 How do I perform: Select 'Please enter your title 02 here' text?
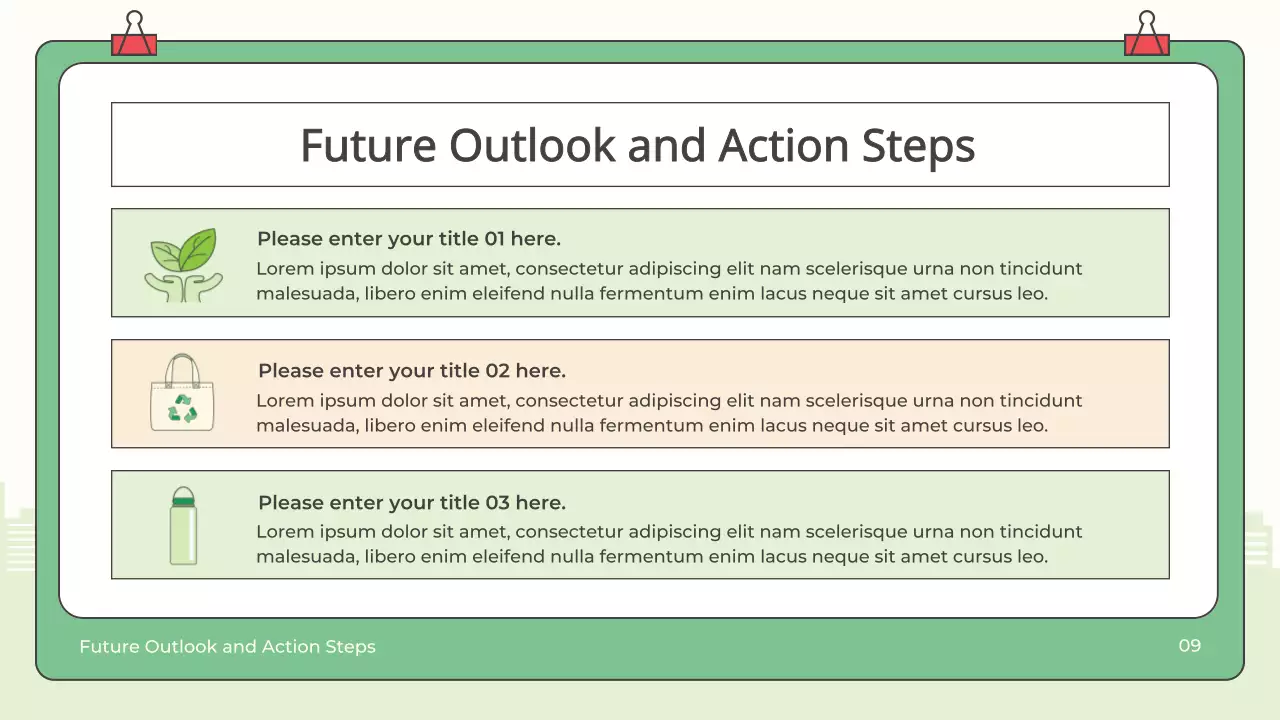411,371
